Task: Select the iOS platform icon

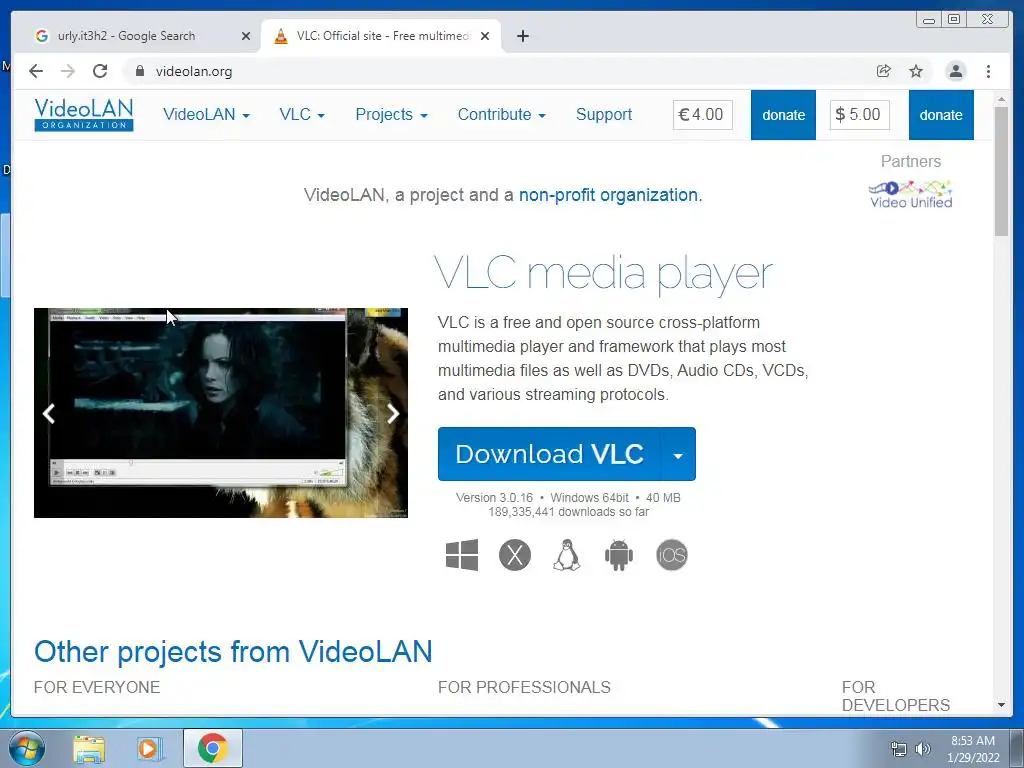Action: coord(672,555)
